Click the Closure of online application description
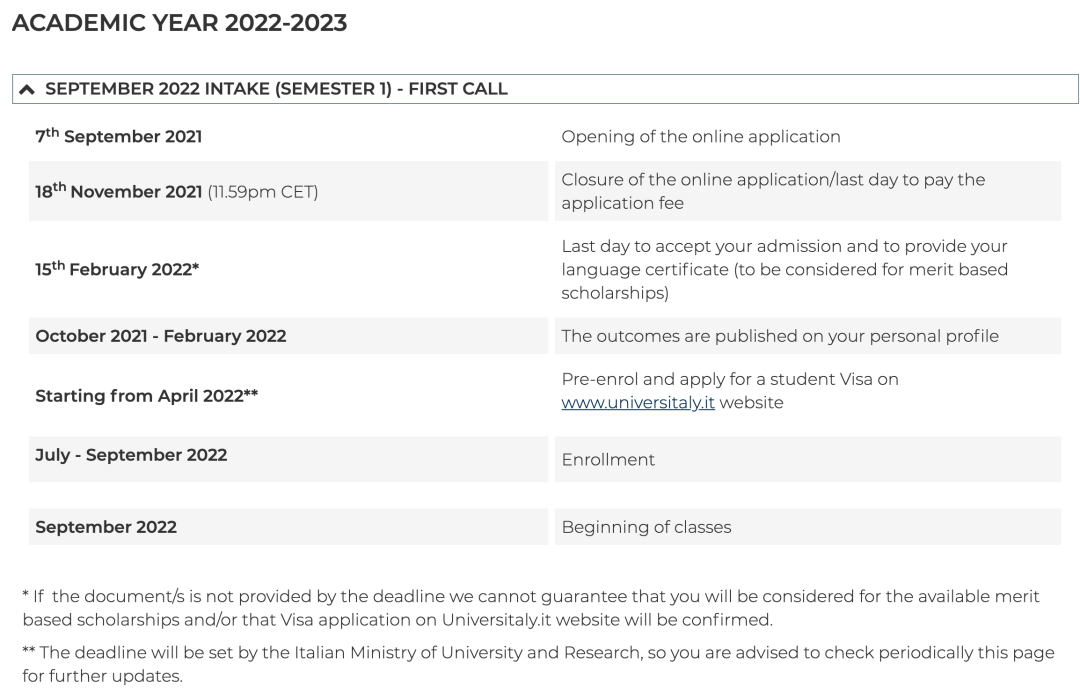 772,190
